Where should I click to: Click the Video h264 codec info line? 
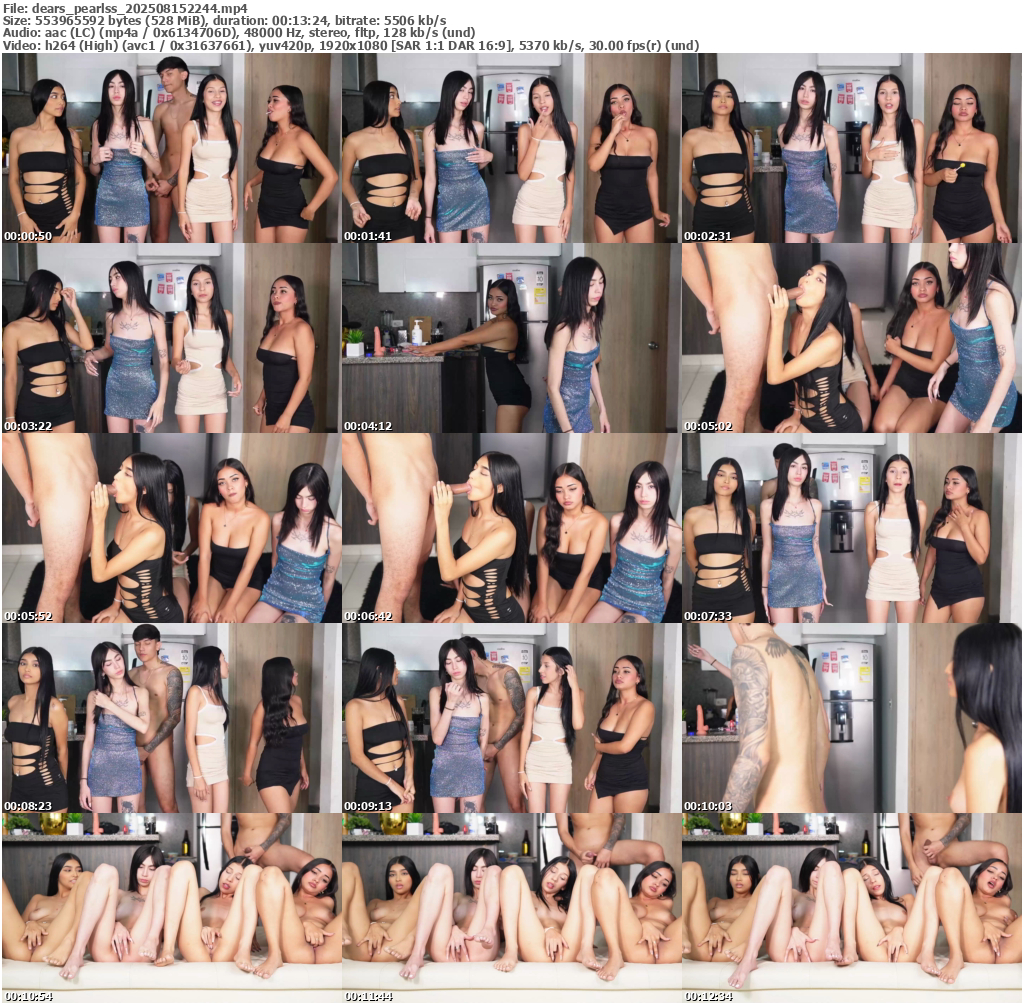pos(351,45)
